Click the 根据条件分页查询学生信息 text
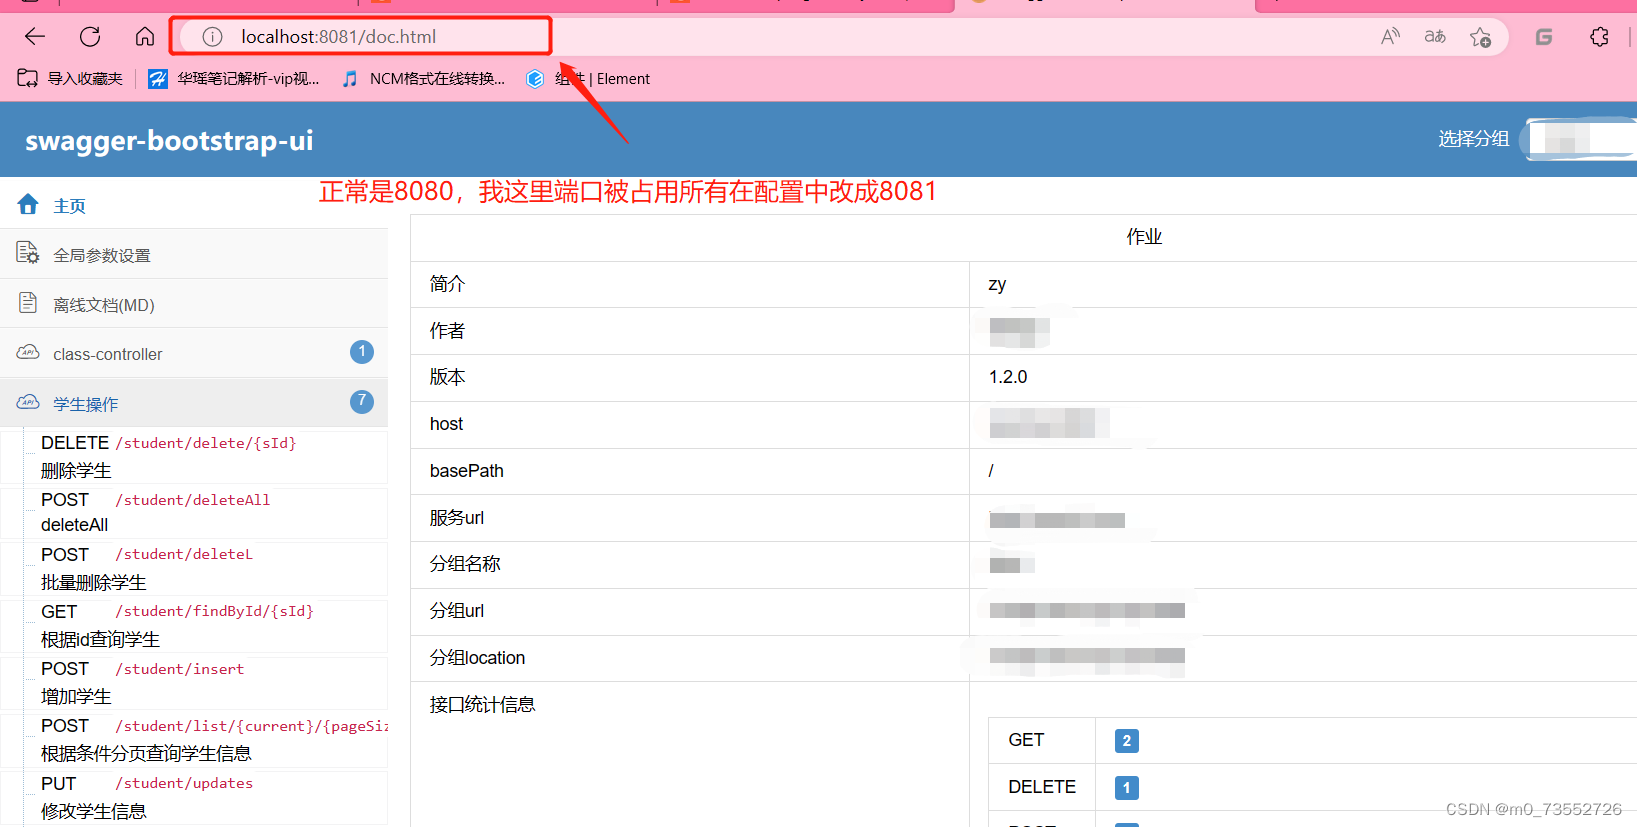 click(146, 753)
